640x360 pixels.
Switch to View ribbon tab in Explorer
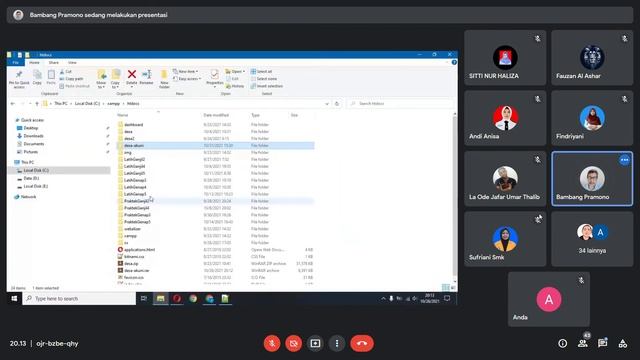72,62
